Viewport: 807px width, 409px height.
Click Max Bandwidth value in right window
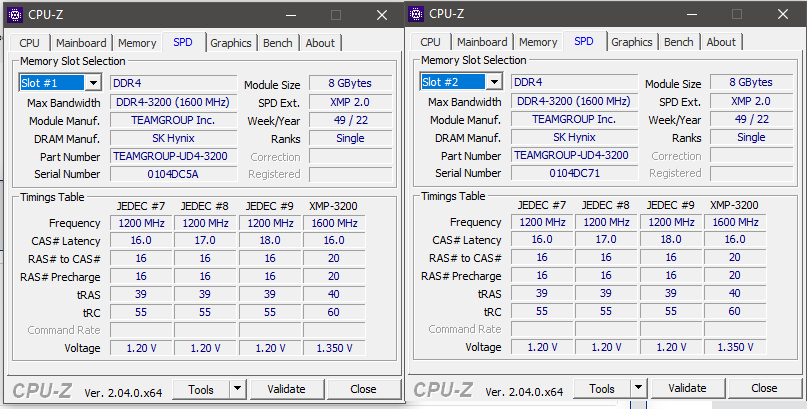pyautogui.click(x=574, y=101)
